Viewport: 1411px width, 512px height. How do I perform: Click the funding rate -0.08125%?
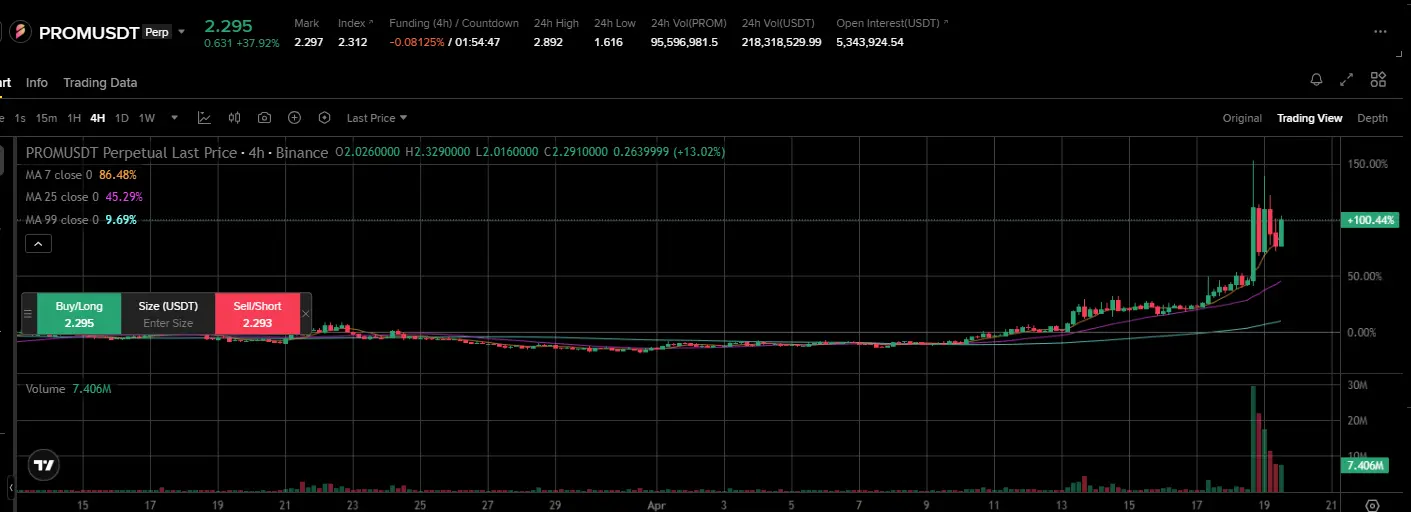pyautogui.click(x=416, y=42)
